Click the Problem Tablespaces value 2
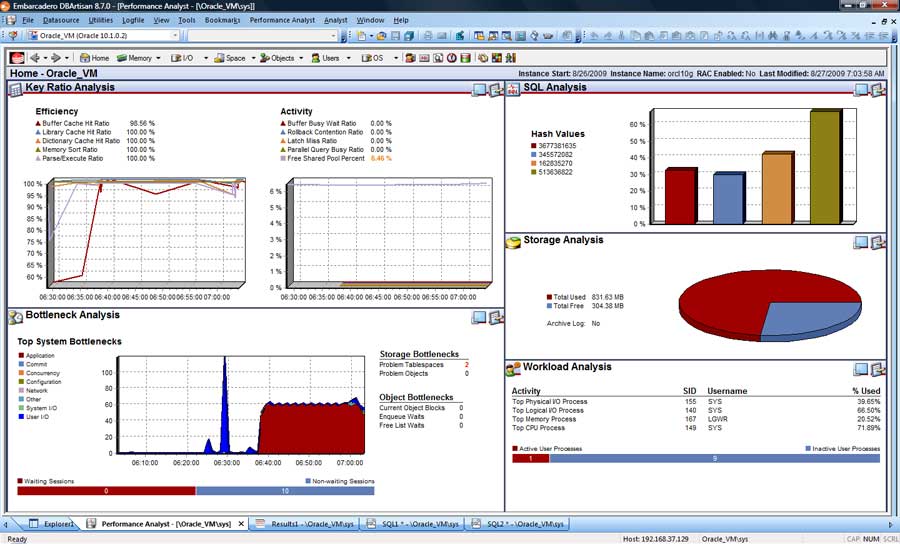 click(467, 365)
